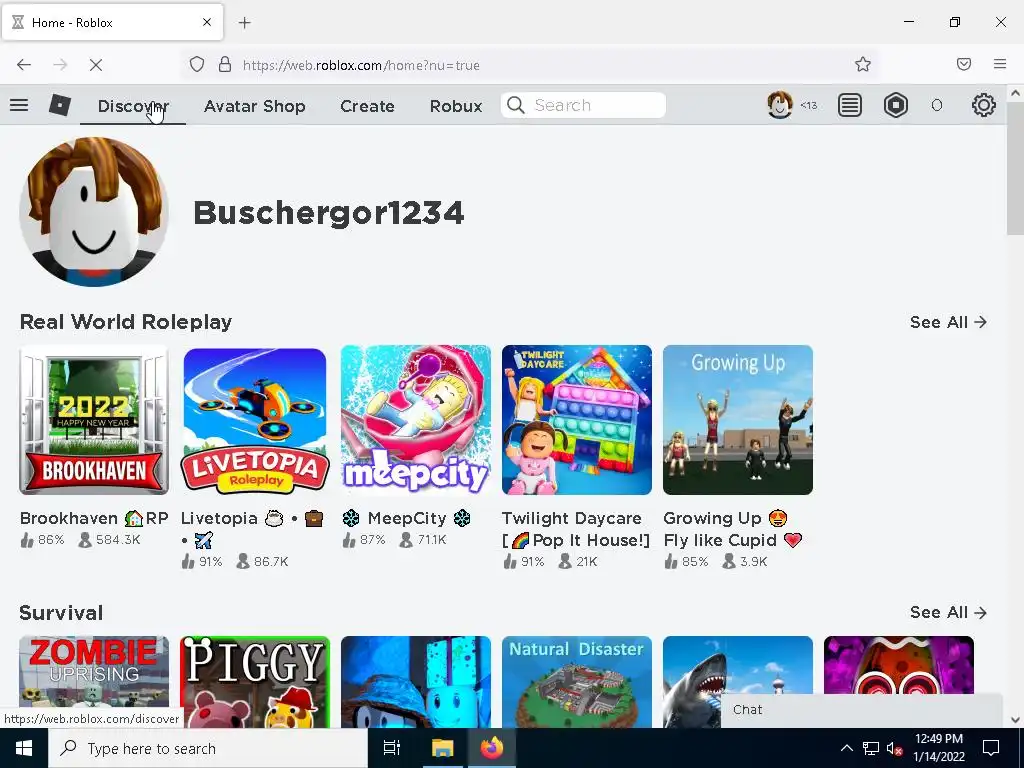Click MeepCity's player count icon
Image resolution: width=1024 pixels, height=768 pixels.
(x=406, y=539)
